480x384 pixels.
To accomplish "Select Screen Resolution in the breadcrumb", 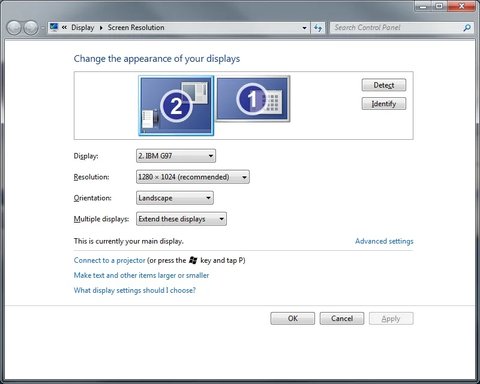I will click(136, 28).
